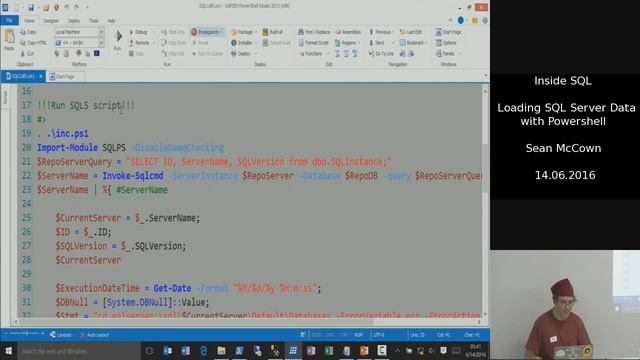
Task: Jump to Next in Navigation group
Action: (x=376, y=42)
